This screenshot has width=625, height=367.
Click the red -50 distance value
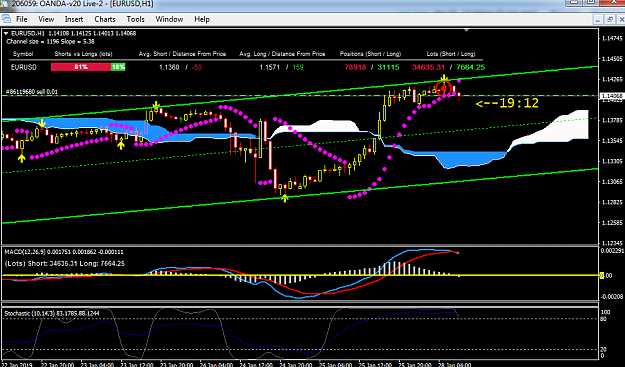pyautogui.click(x=197, y=67)
